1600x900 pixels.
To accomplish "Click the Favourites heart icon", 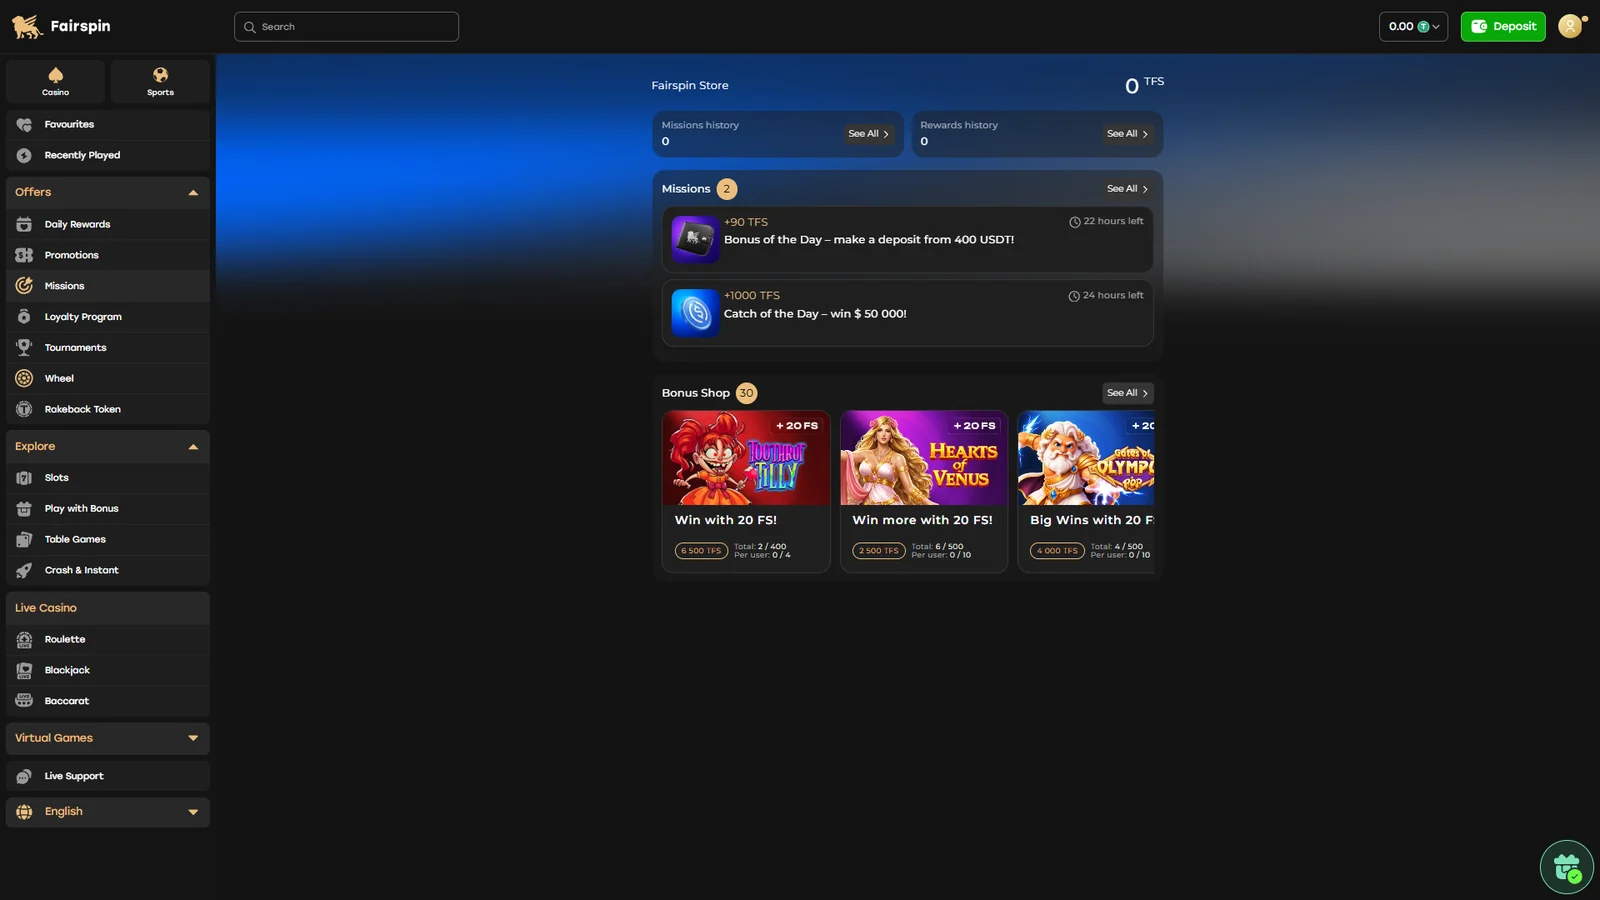I will [24, 125].
